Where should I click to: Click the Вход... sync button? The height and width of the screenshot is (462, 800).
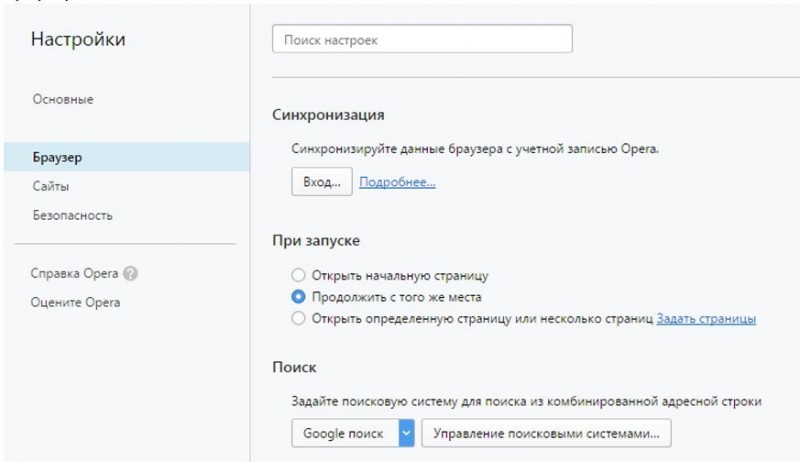tap(322, 182)
